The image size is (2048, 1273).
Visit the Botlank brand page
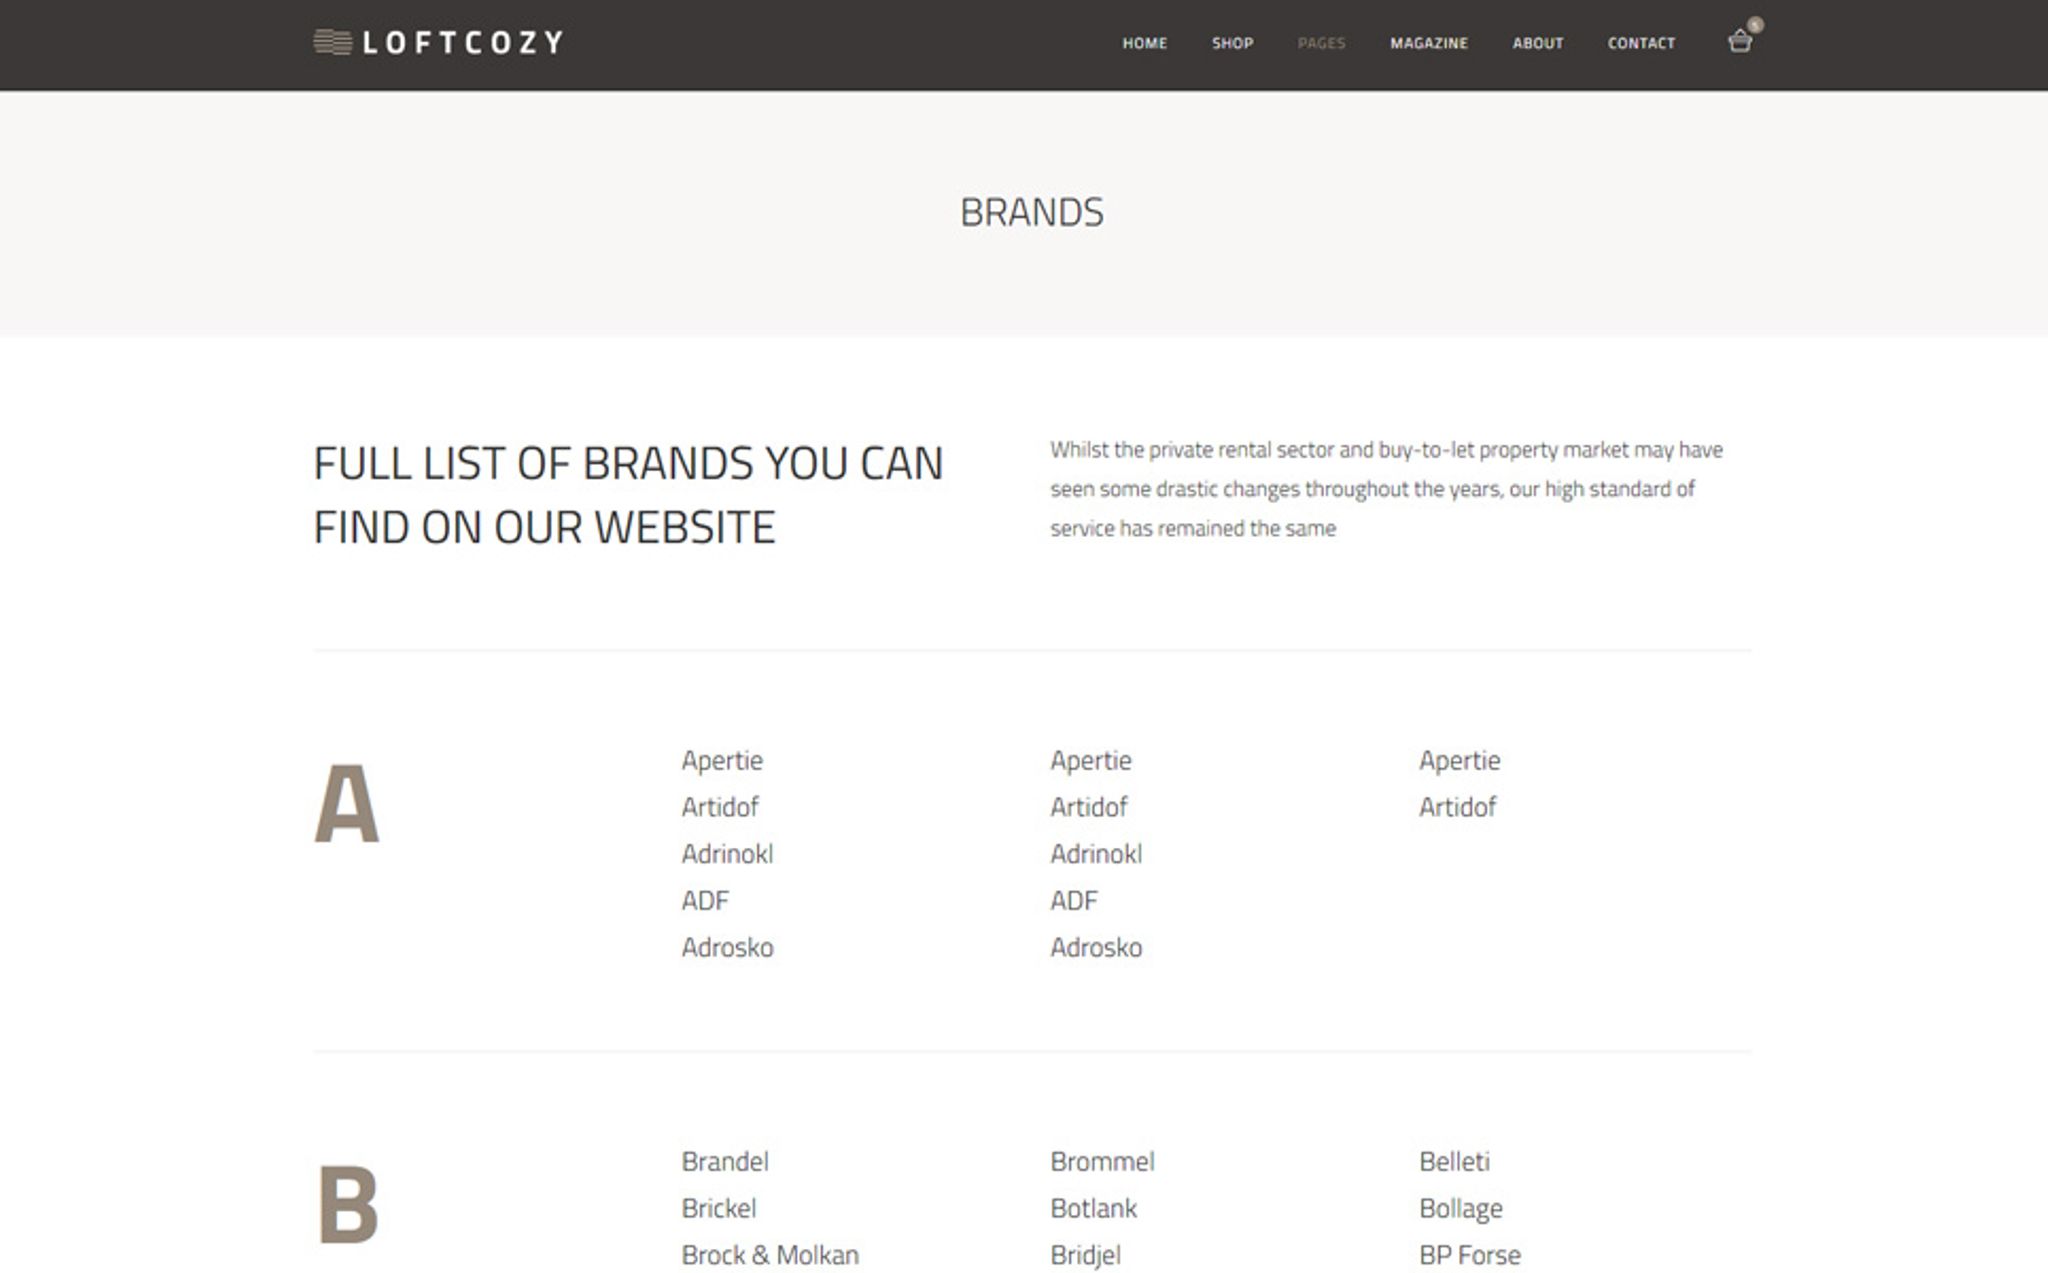[x=1093, y=1208]
